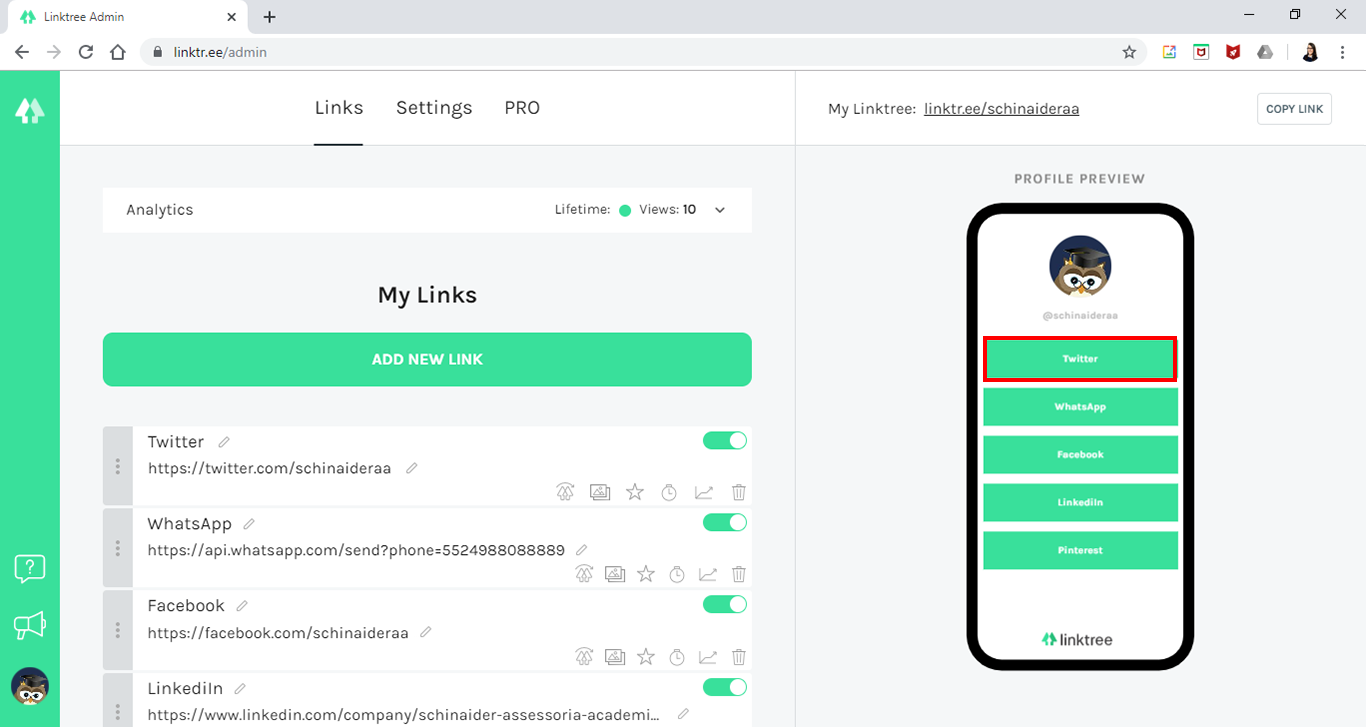The width and height of the screenshot is (1366, 727).
Task: View analytics chart for Twitter link
Action: tap(704, 492)
